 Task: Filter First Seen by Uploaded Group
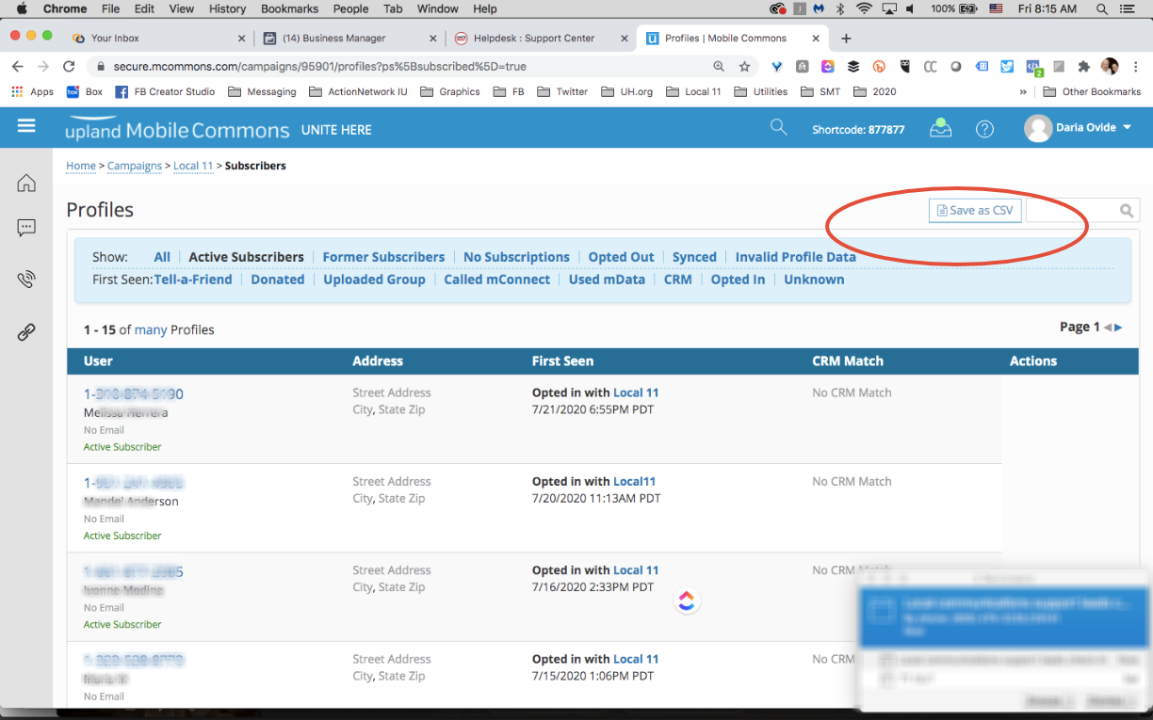click(374, 279)
